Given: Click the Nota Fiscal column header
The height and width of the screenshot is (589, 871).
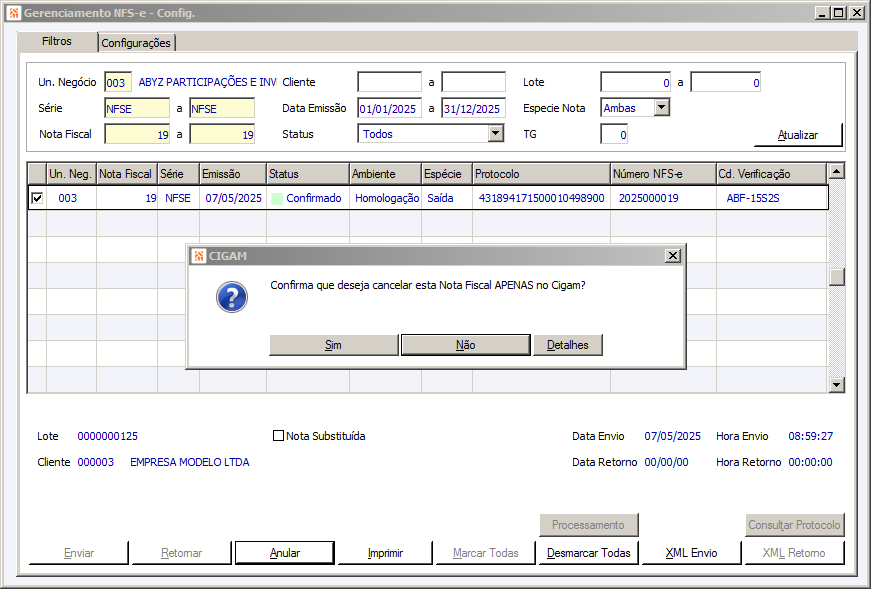Looking at the screenshot, I should 127,174.
